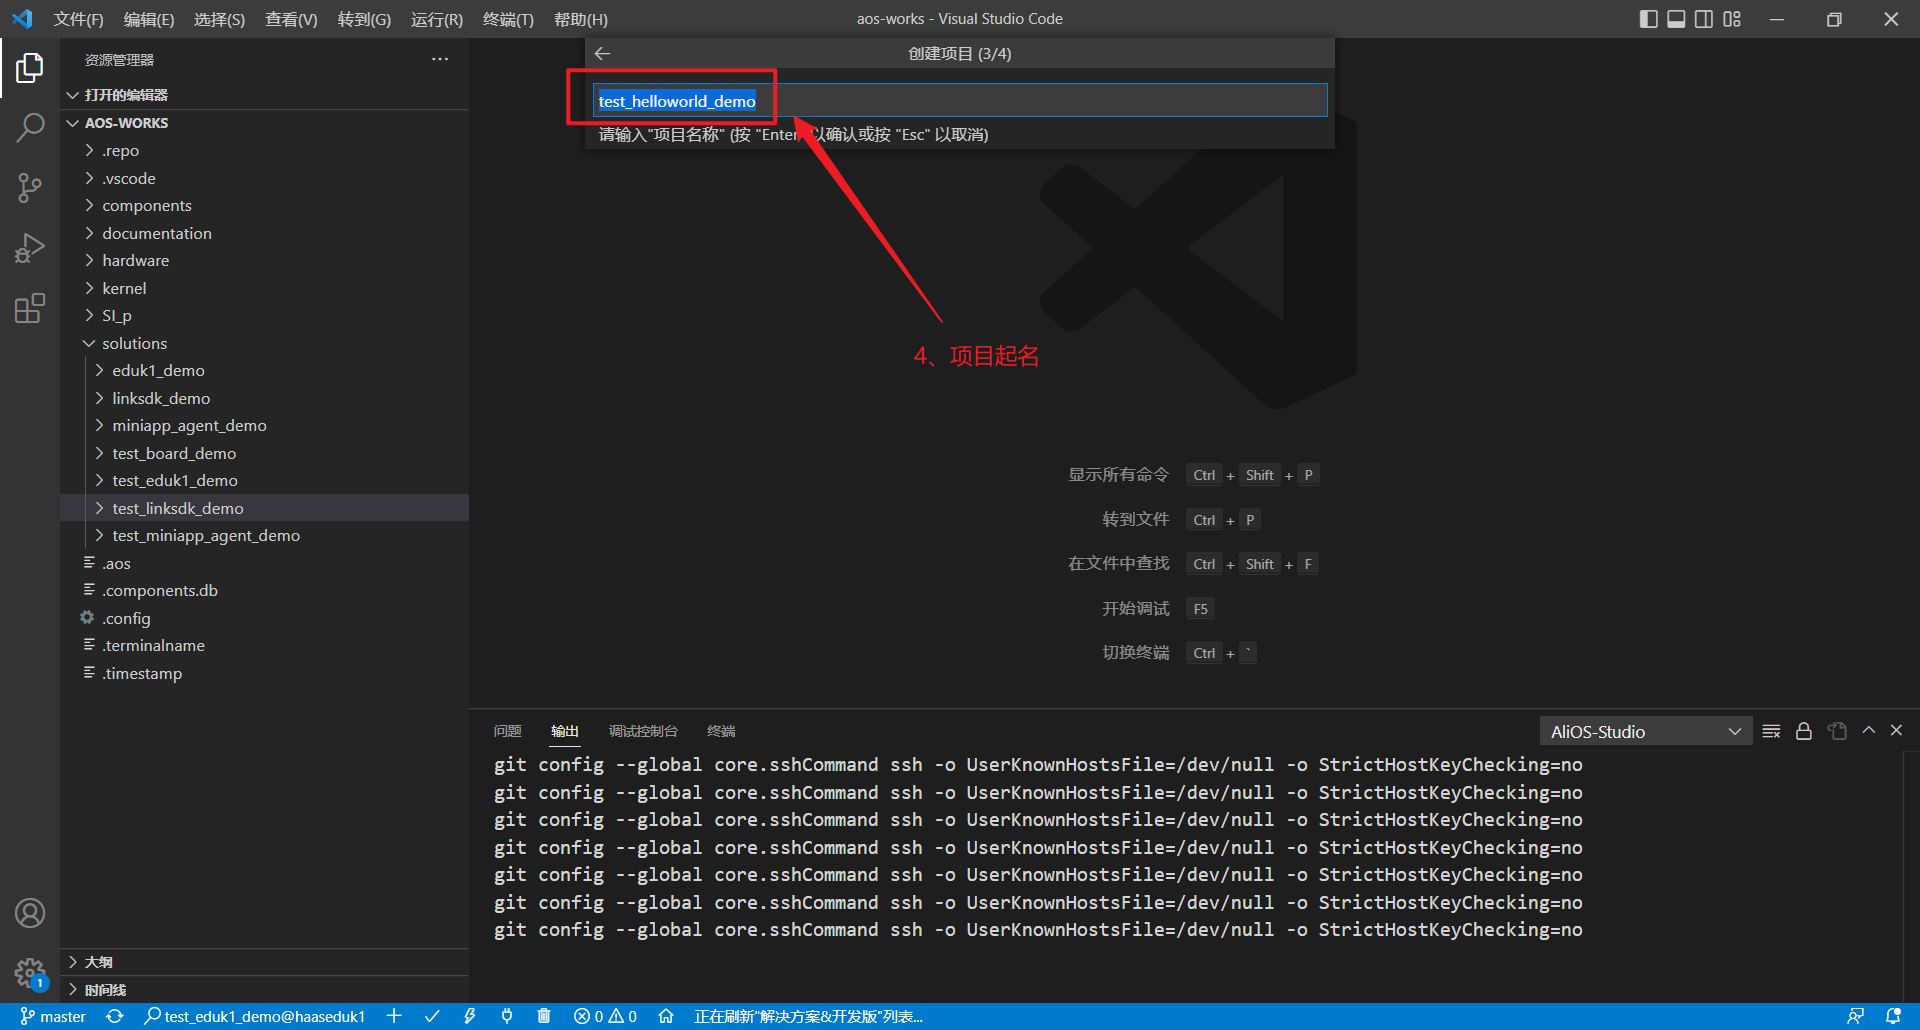Open Source Control view in activity bar
Image resolution: width=1920 pixels, height=1030 pixels.
[x=30, y=187]
